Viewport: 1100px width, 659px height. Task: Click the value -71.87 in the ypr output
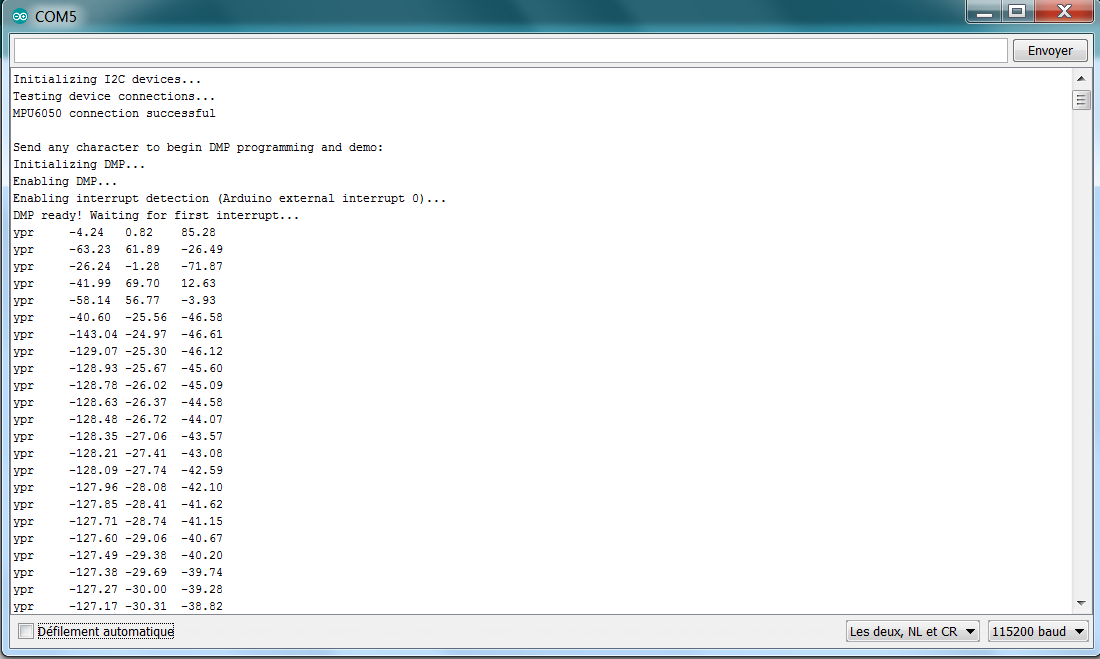tap(202, 266)
